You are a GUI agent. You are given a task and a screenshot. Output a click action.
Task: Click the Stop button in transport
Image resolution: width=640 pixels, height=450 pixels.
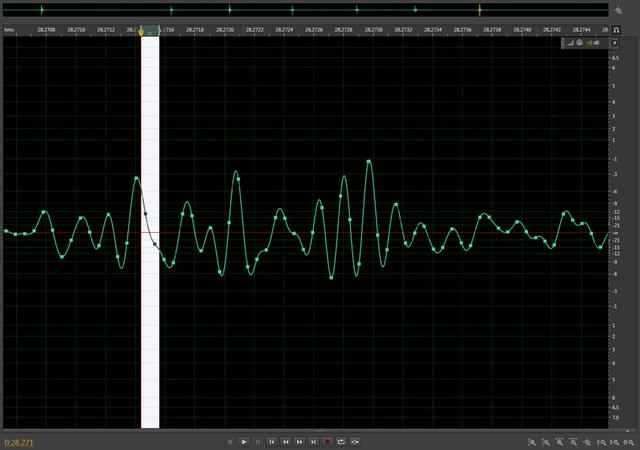[x=230, y=441]
